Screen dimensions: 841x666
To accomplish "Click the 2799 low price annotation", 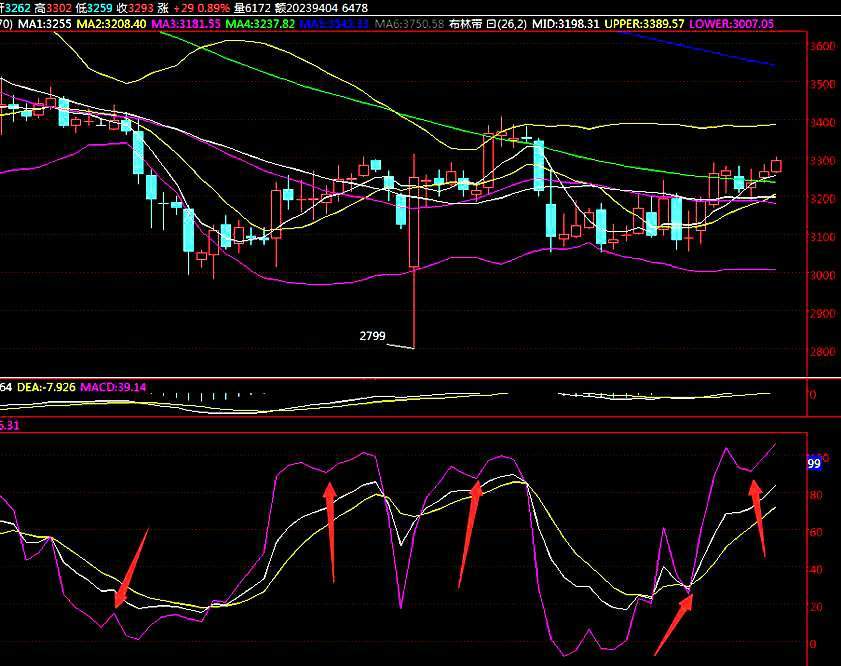I will [372, 336].
